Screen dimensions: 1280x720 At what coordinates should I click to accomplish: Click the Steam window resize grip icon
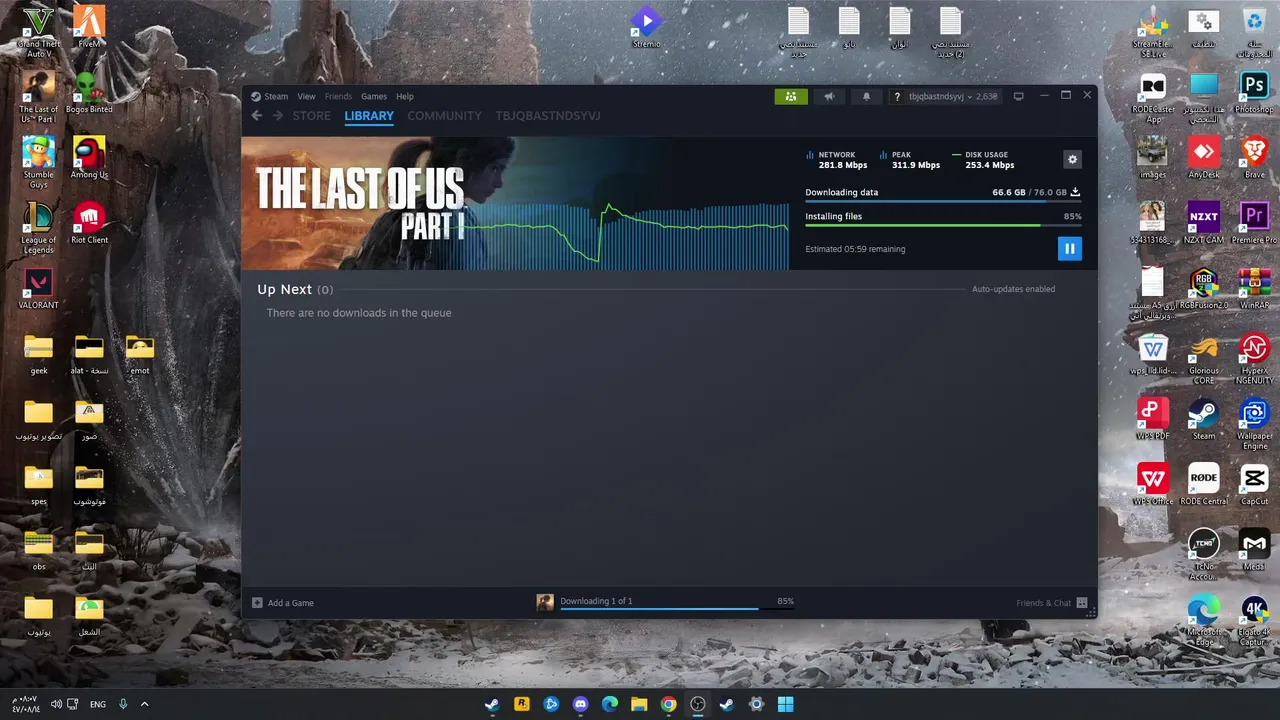coord(1090,611)
